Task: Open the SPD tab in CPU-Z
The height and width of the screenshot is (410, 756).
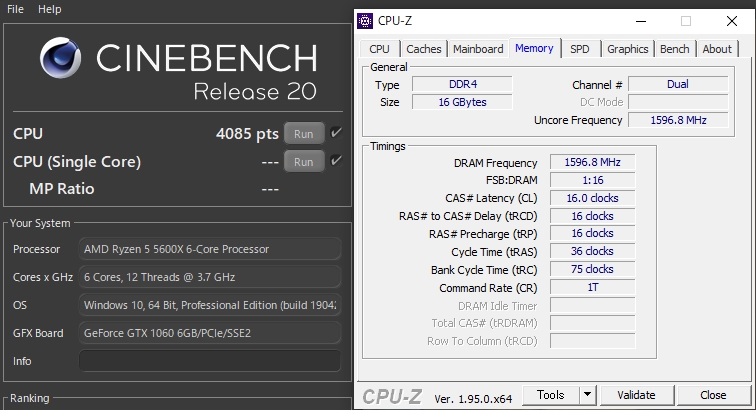Action: pyautogui.click(x=580, y=49)
